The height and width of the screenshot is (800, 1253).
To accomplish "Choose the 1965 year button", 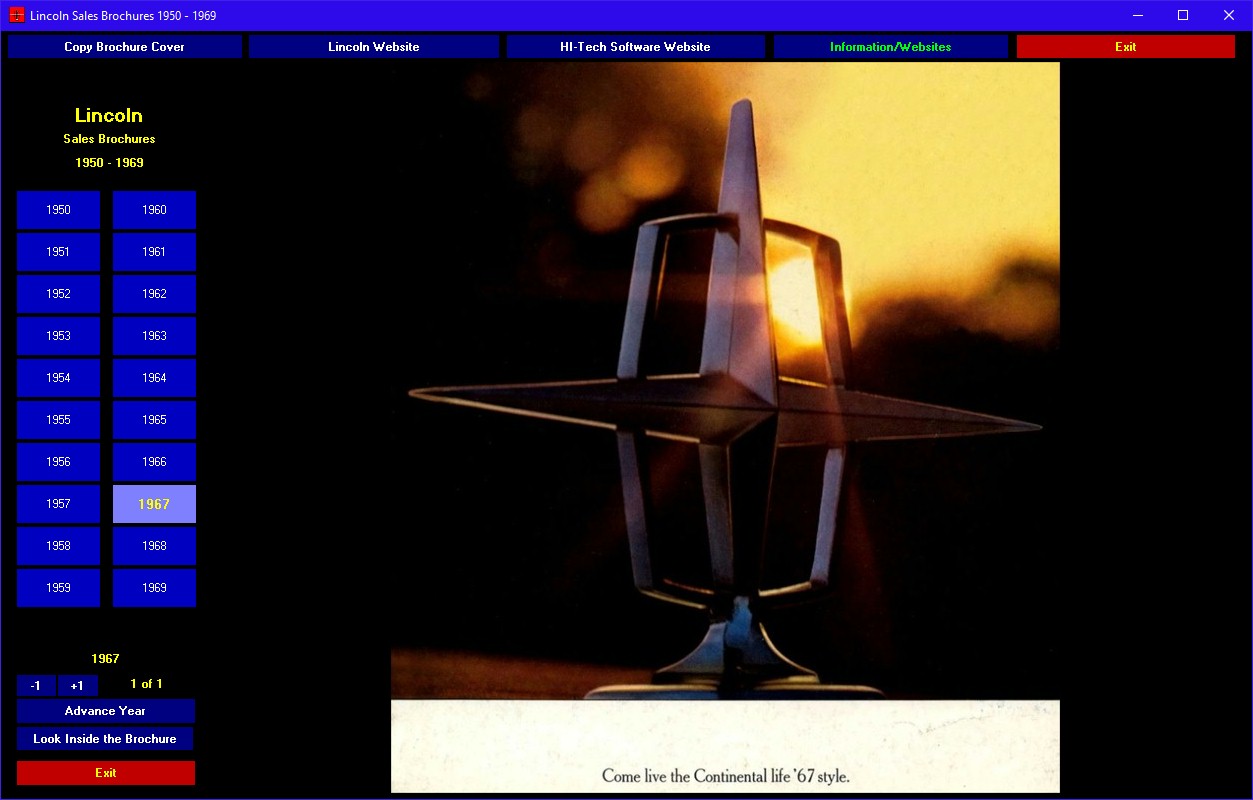I will click(x=154, y=420).
